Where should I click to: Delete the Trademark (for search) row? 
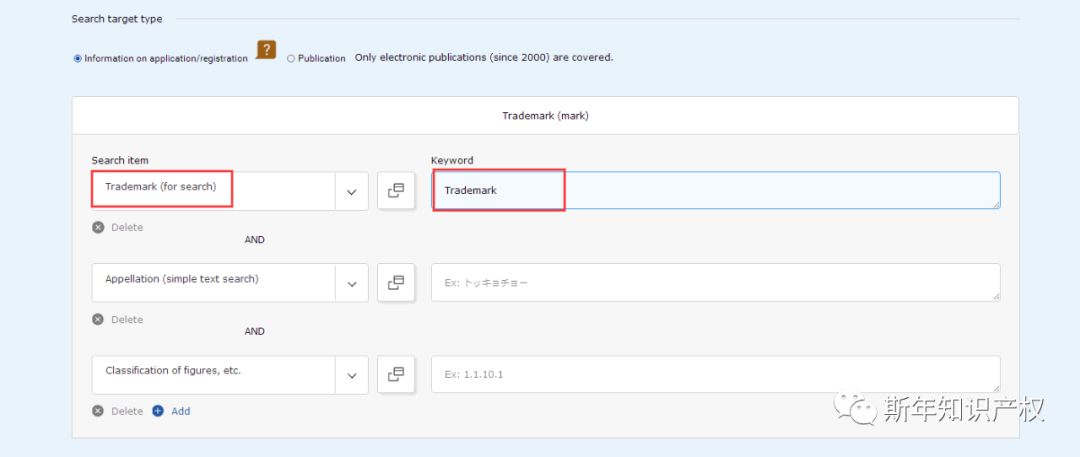click(x=118, y=227)
